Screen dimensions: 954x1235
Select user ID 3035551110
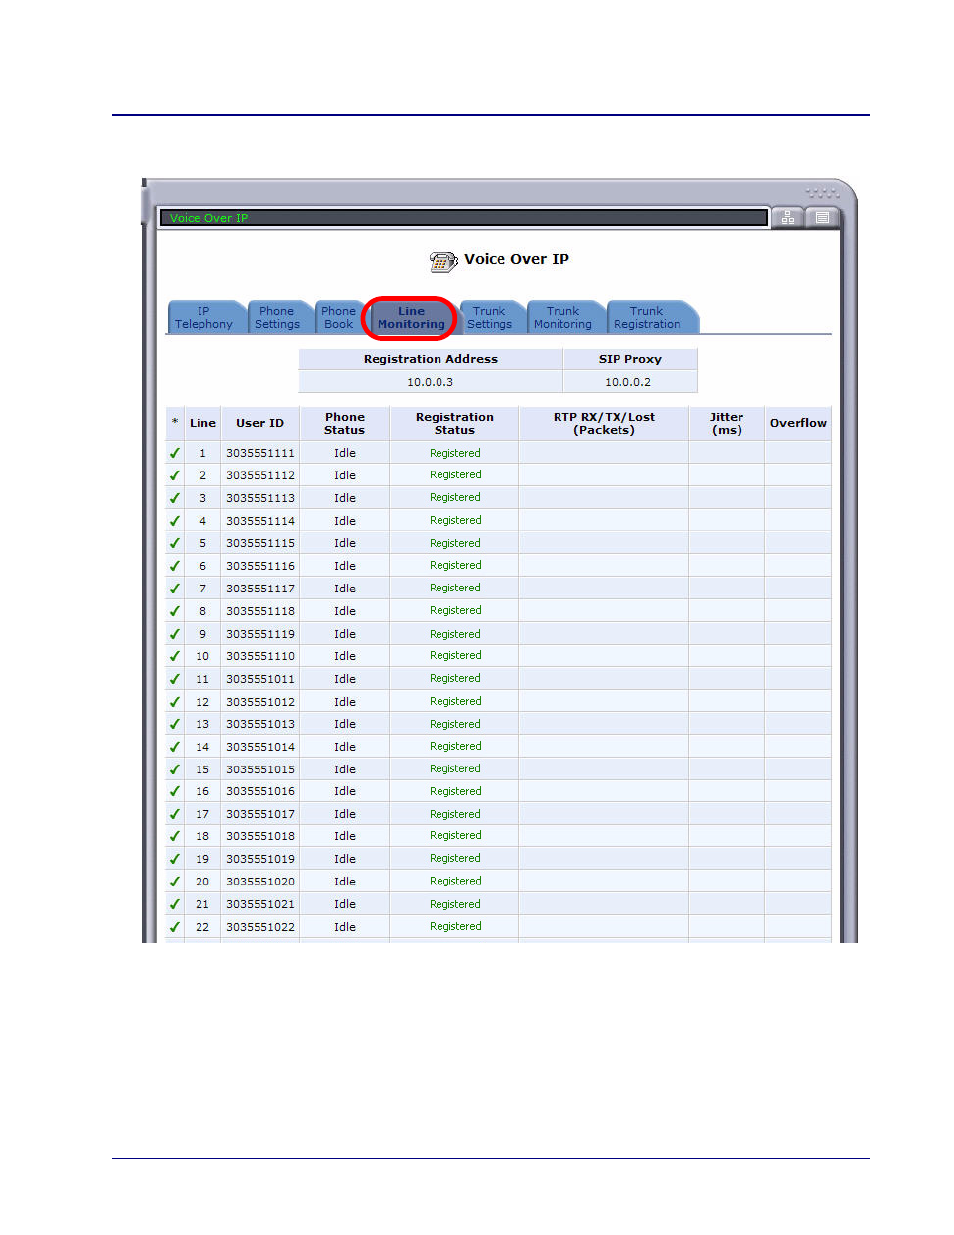tap(261, 656)
